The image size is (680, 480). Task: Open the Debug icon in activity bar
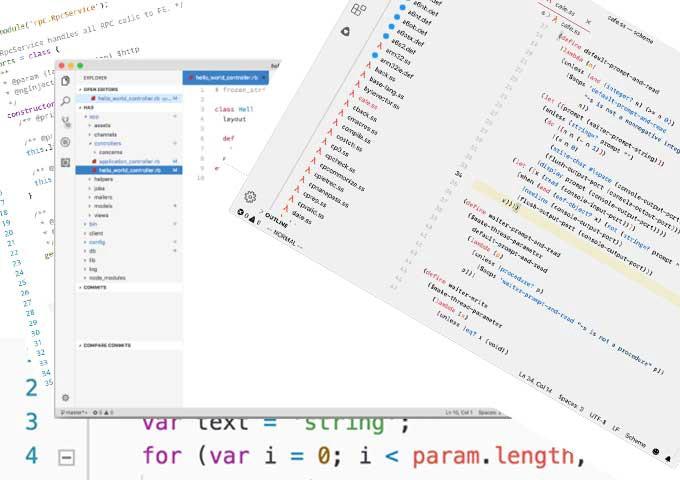(x=65, y=142)
